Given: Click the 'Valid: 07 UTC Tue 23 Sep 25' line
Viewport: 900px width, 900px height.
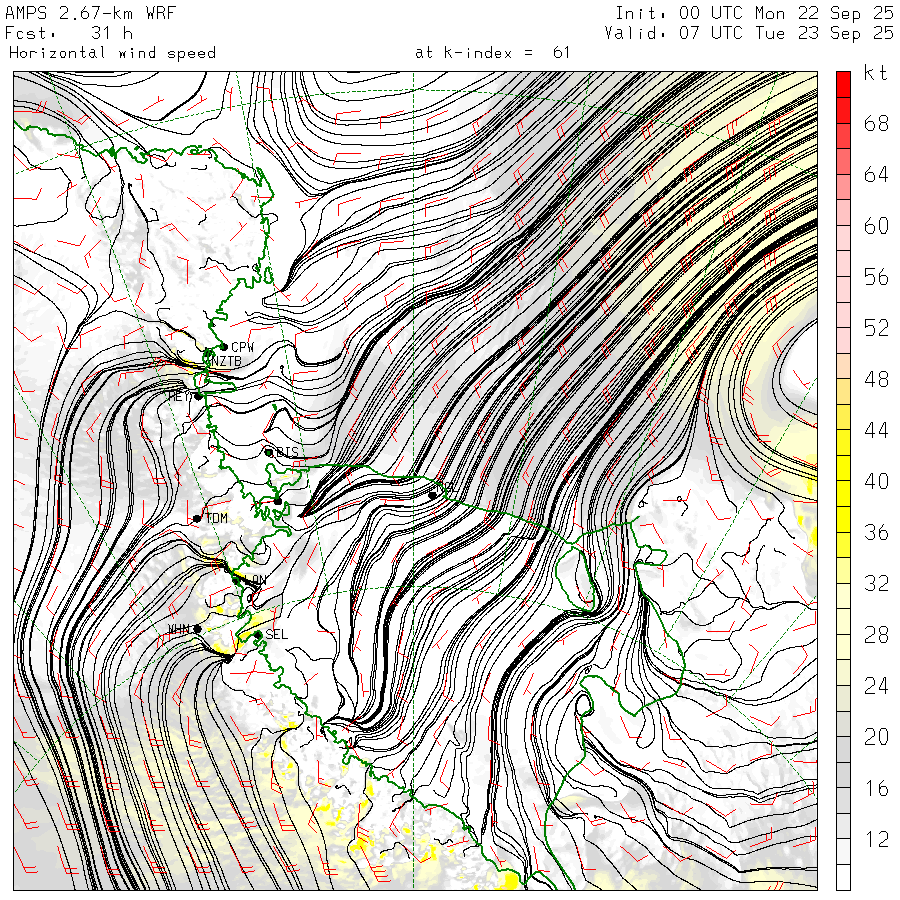Looking at the screenshot, I should 748,33.
